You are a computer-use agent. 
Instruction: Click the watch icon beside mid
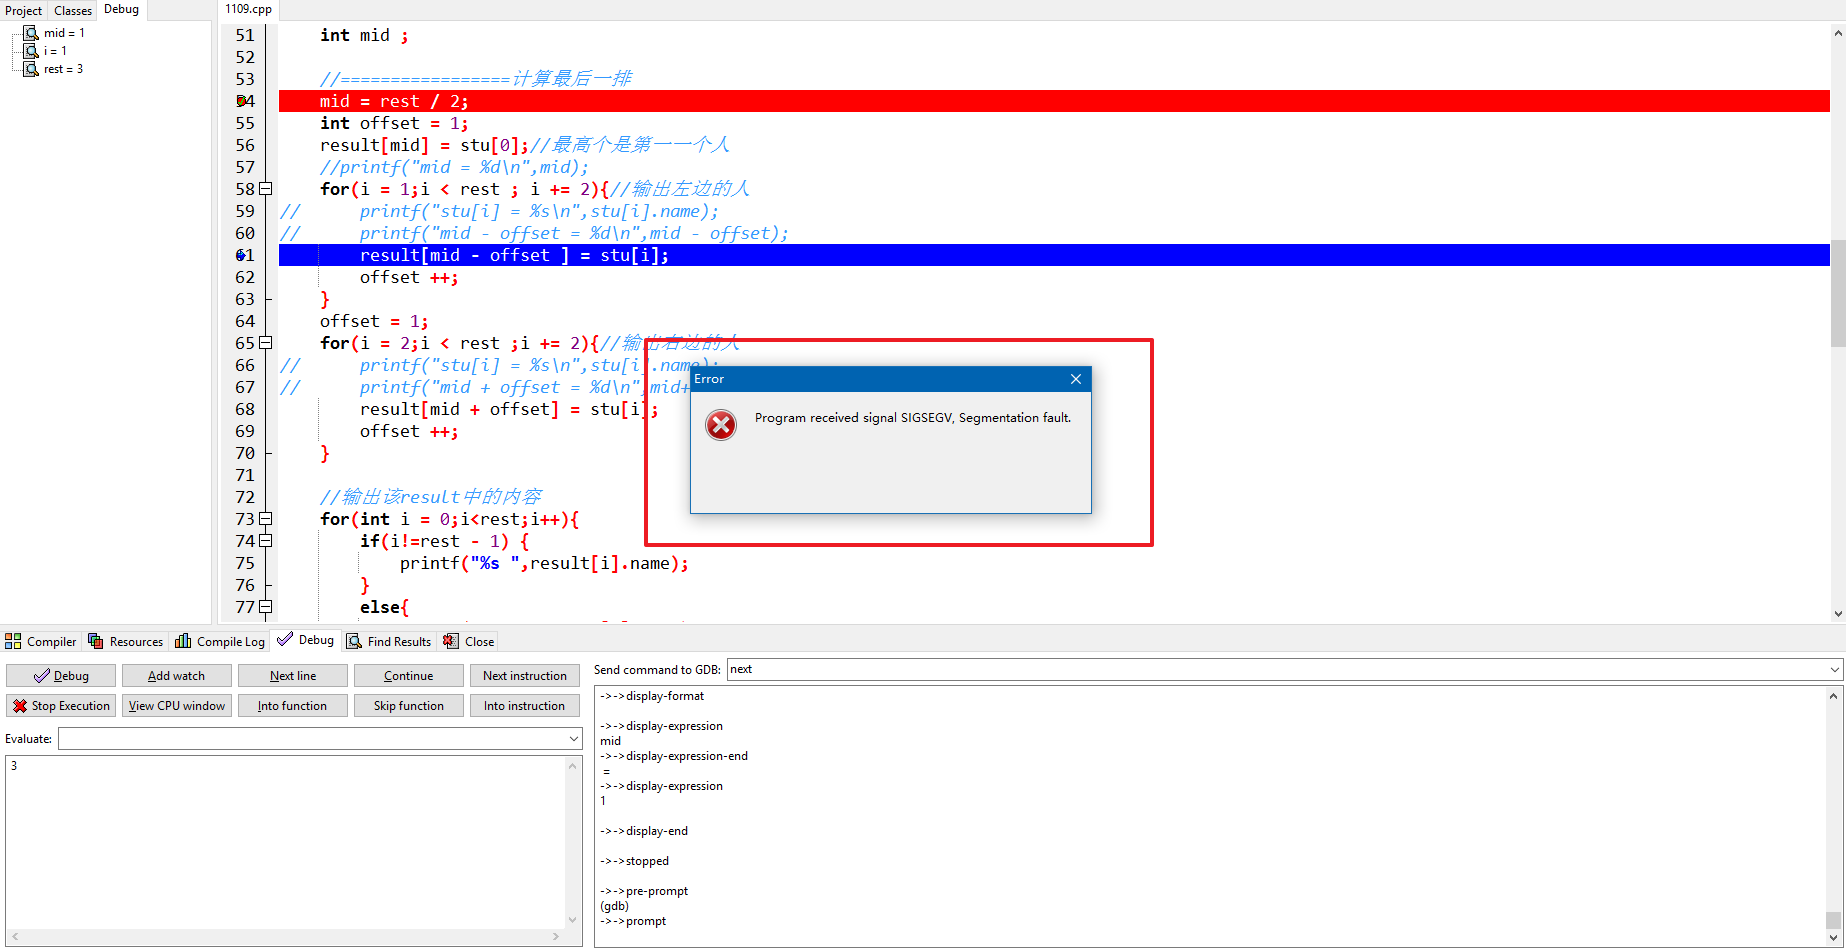(31, 33)
